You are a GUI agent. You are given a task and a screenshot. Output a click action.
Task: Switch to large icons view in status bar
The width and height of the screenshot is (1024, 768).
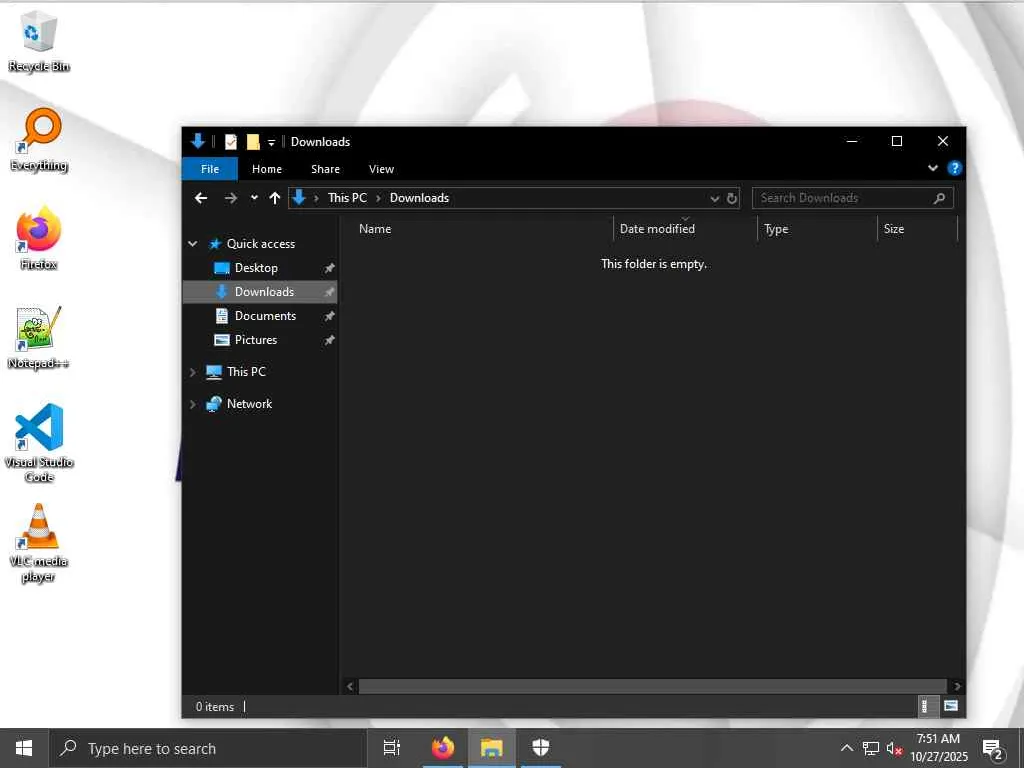[950, 706]
